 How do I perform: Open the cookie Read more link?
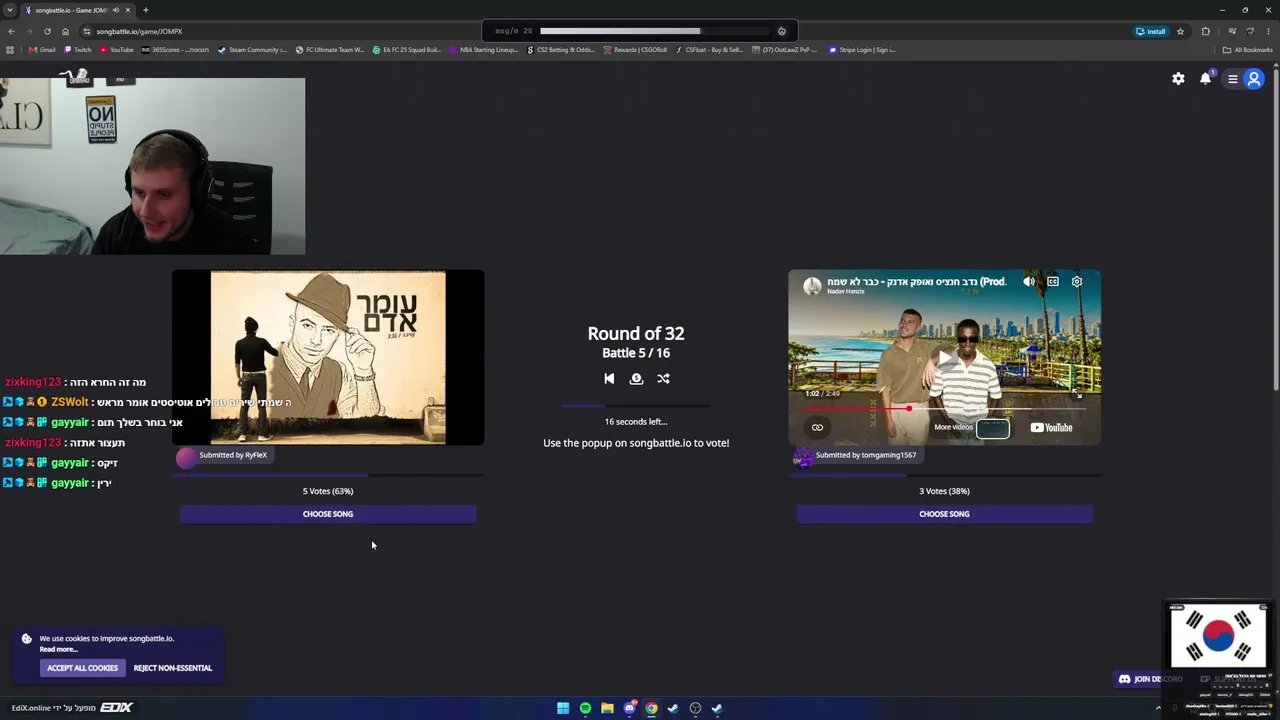click(58, 649)
